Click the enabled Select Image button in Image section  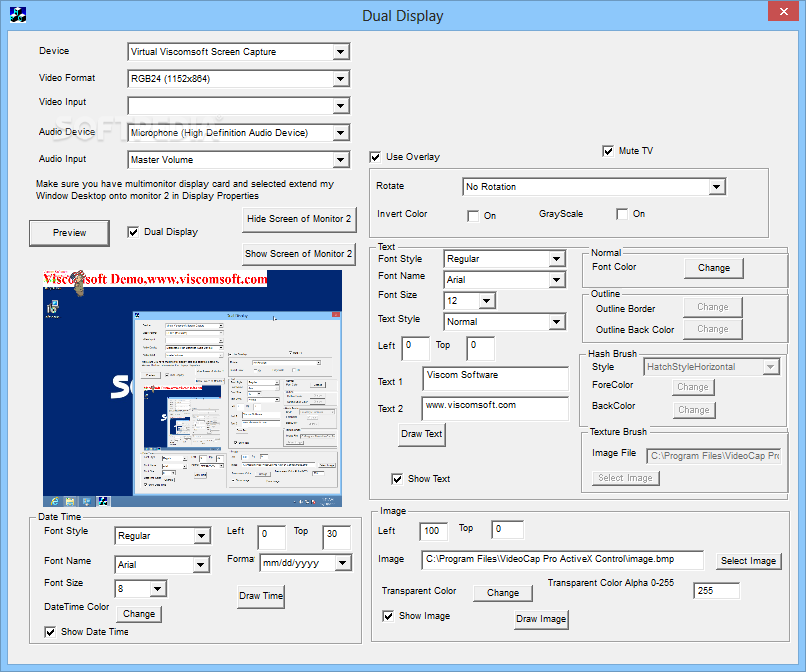748,561
